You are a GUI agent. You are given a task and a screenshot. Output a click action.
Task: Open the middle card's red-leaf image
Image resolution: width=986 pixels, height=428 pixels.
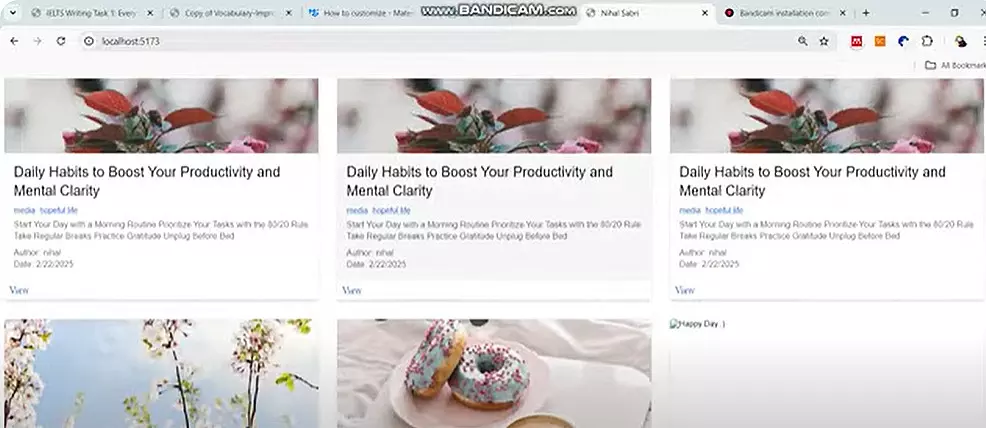pos(494,116)
